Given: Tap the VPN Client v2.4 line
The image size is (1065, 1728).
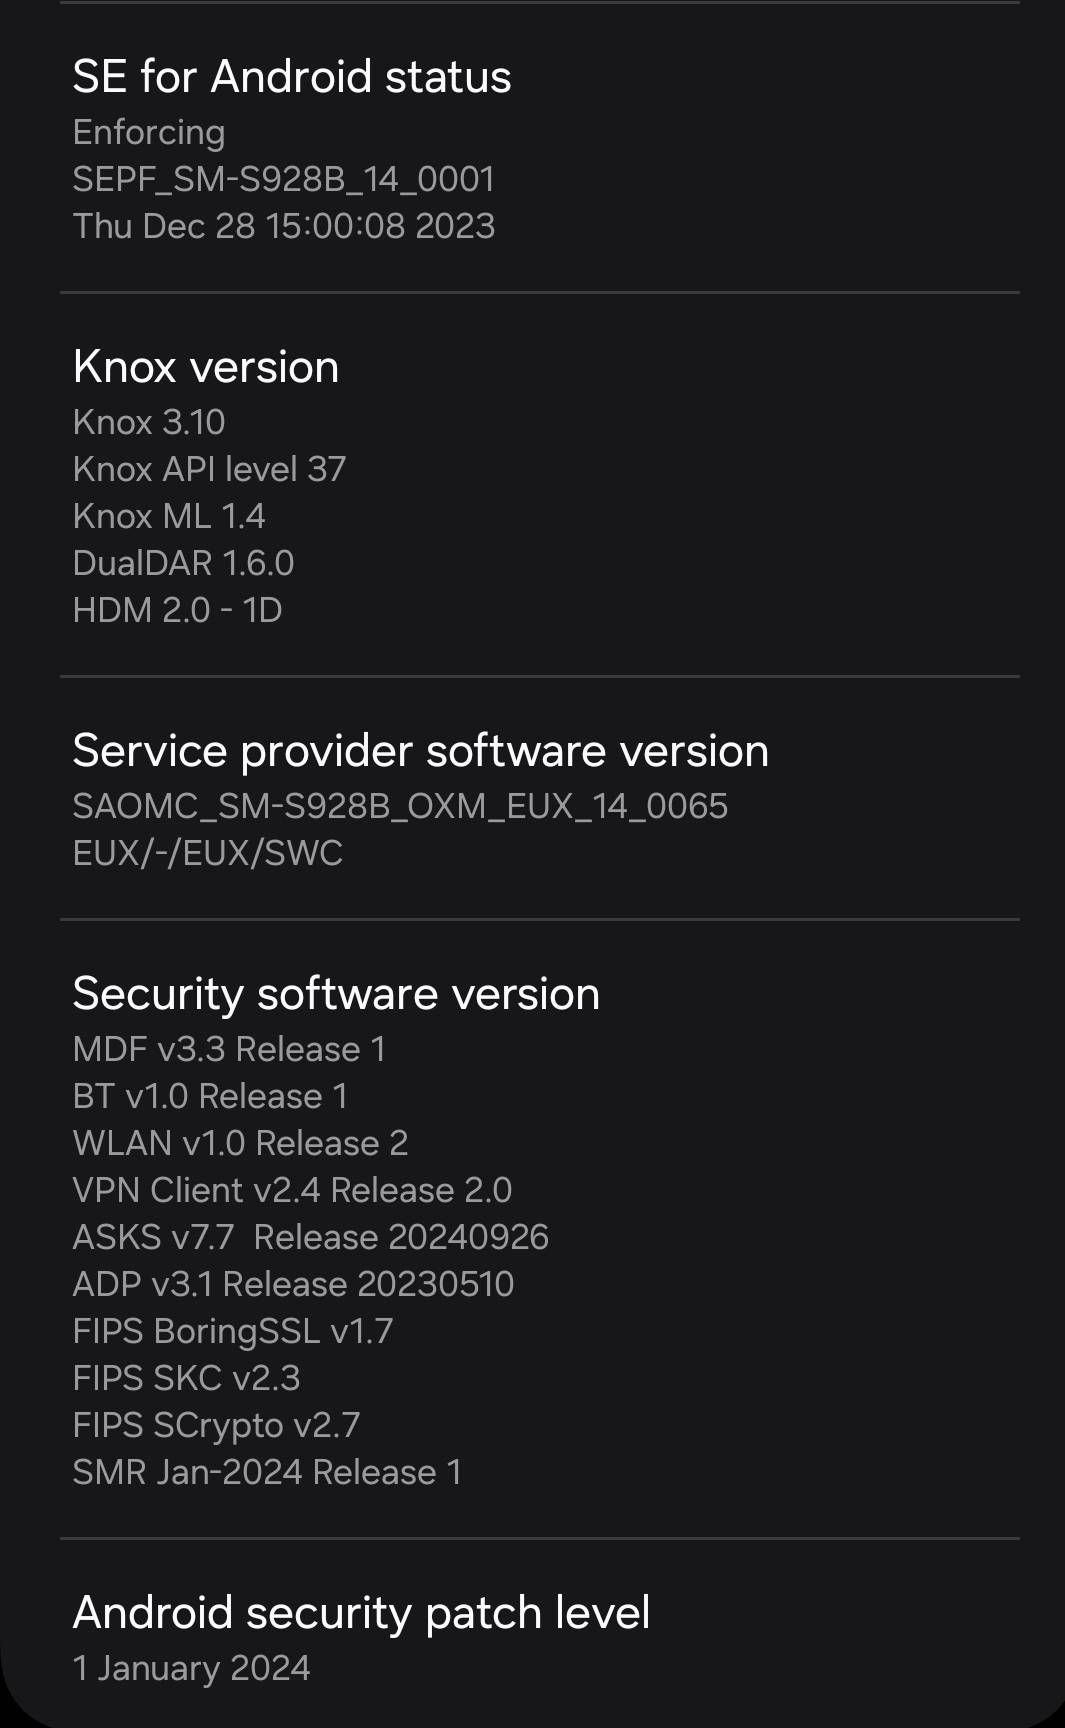Looking at the screenshot, I should (x=293, y=1189).
